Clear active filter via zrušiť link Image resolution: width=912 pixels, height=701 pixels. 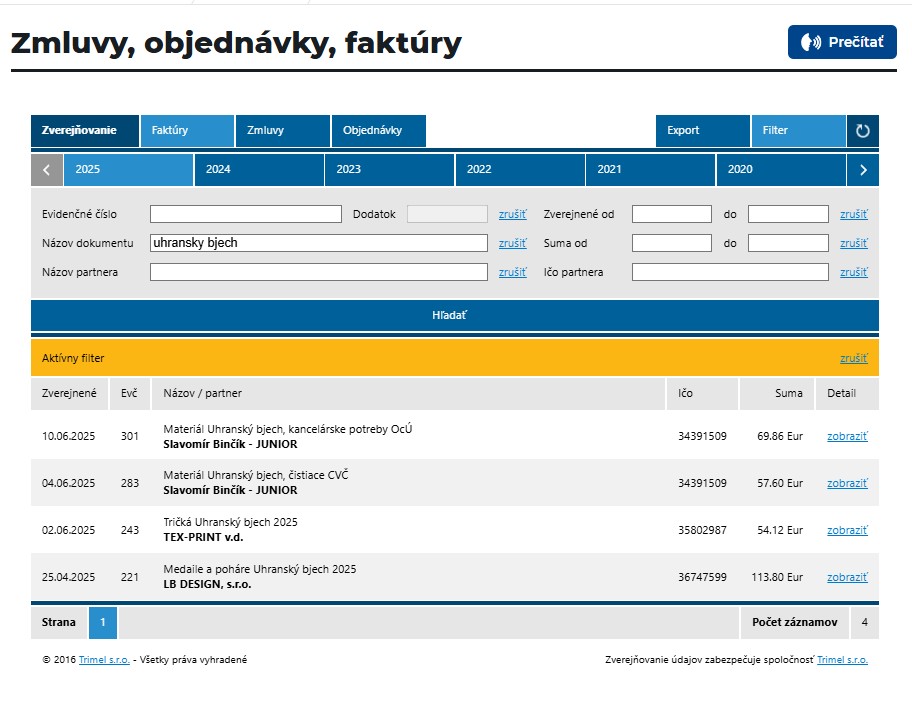(x=853, y=358)
